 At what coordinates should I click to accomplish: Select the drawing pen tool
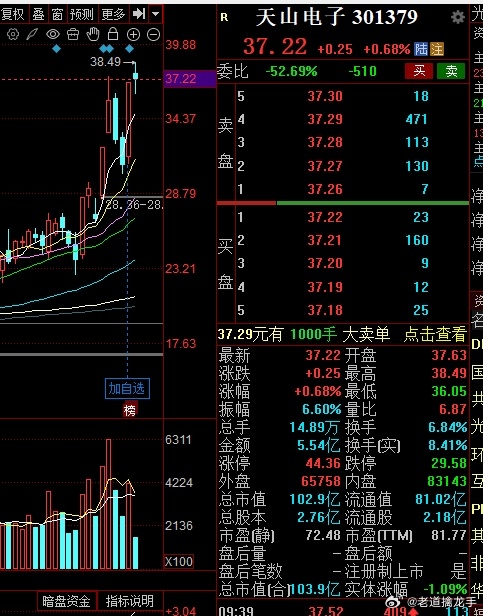point(32,35)
